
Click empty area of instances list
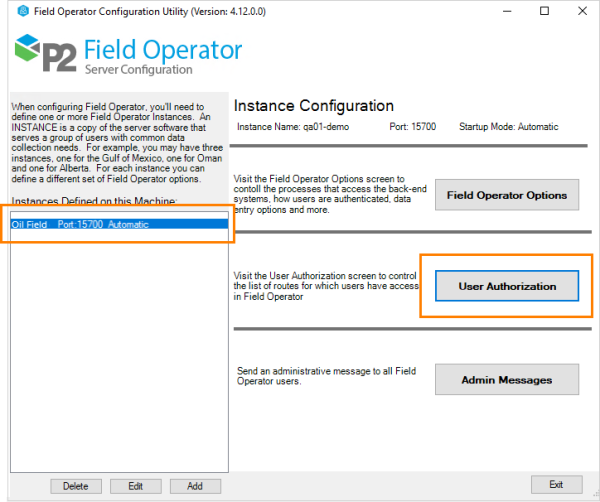pyautogui.click(x=115, y=350)
